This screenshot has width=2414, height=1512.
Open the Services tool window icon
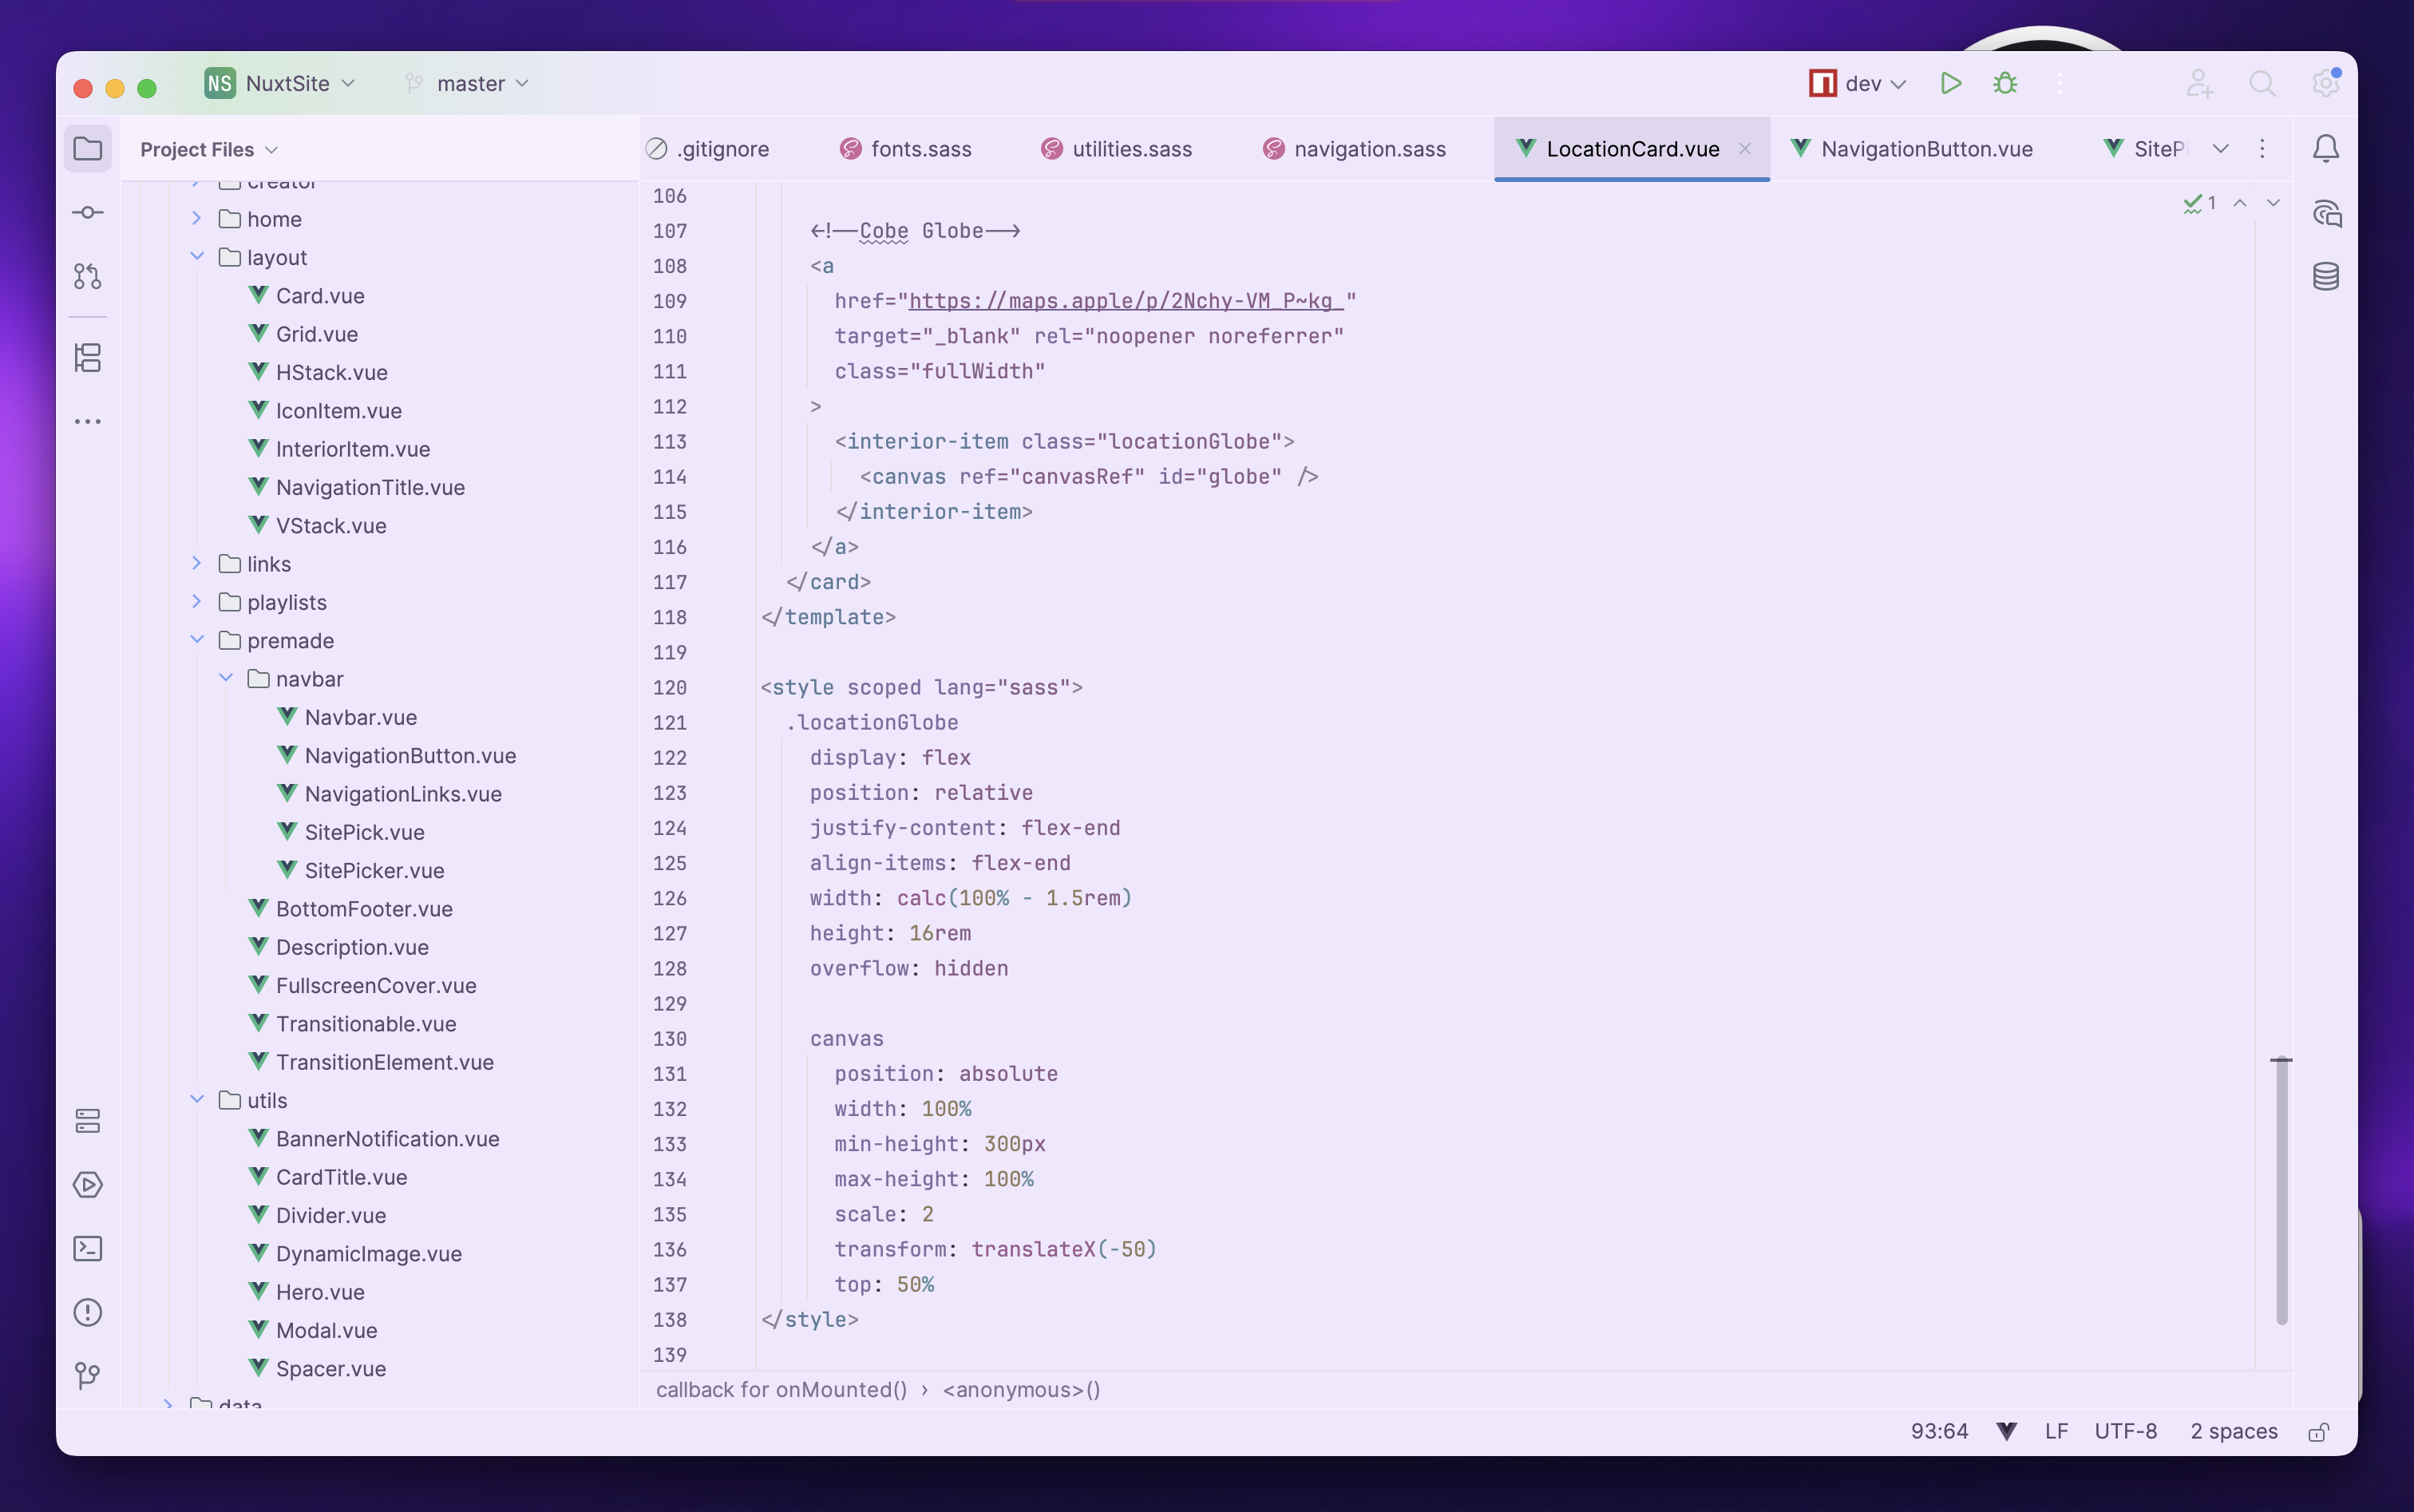point(88,1121)
